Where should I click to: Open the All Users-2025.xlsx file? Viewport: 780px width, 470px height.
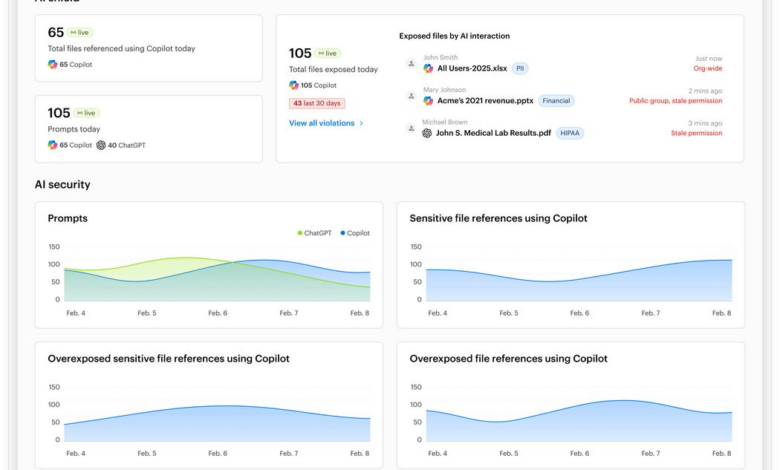pos(472,68)
